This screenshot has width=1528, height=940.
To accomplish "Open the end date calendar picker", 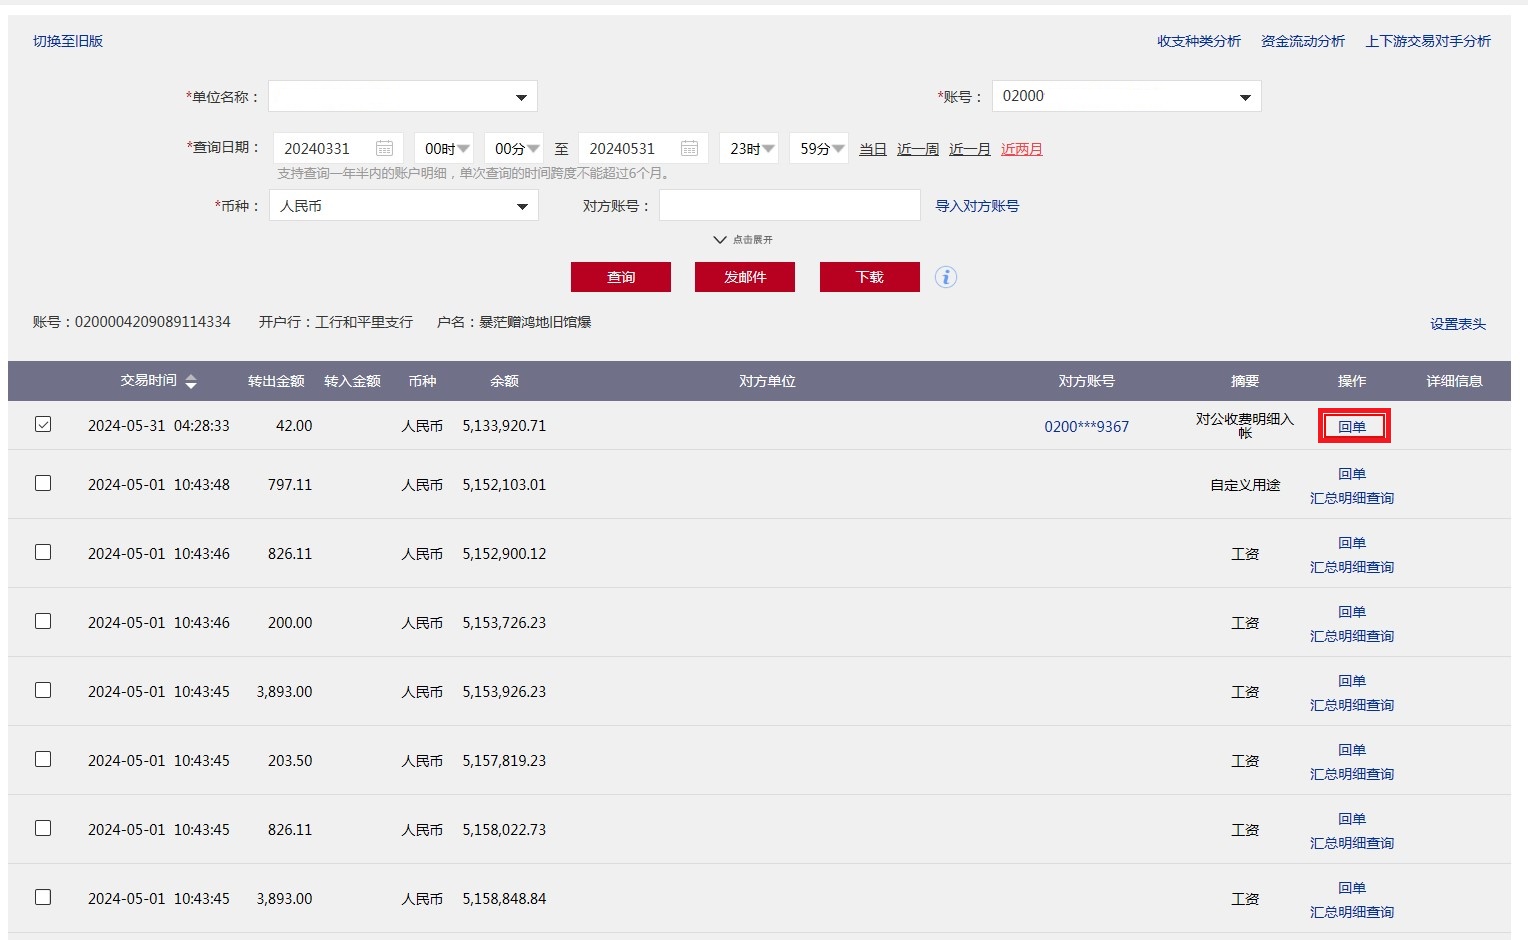I will 689,149.
